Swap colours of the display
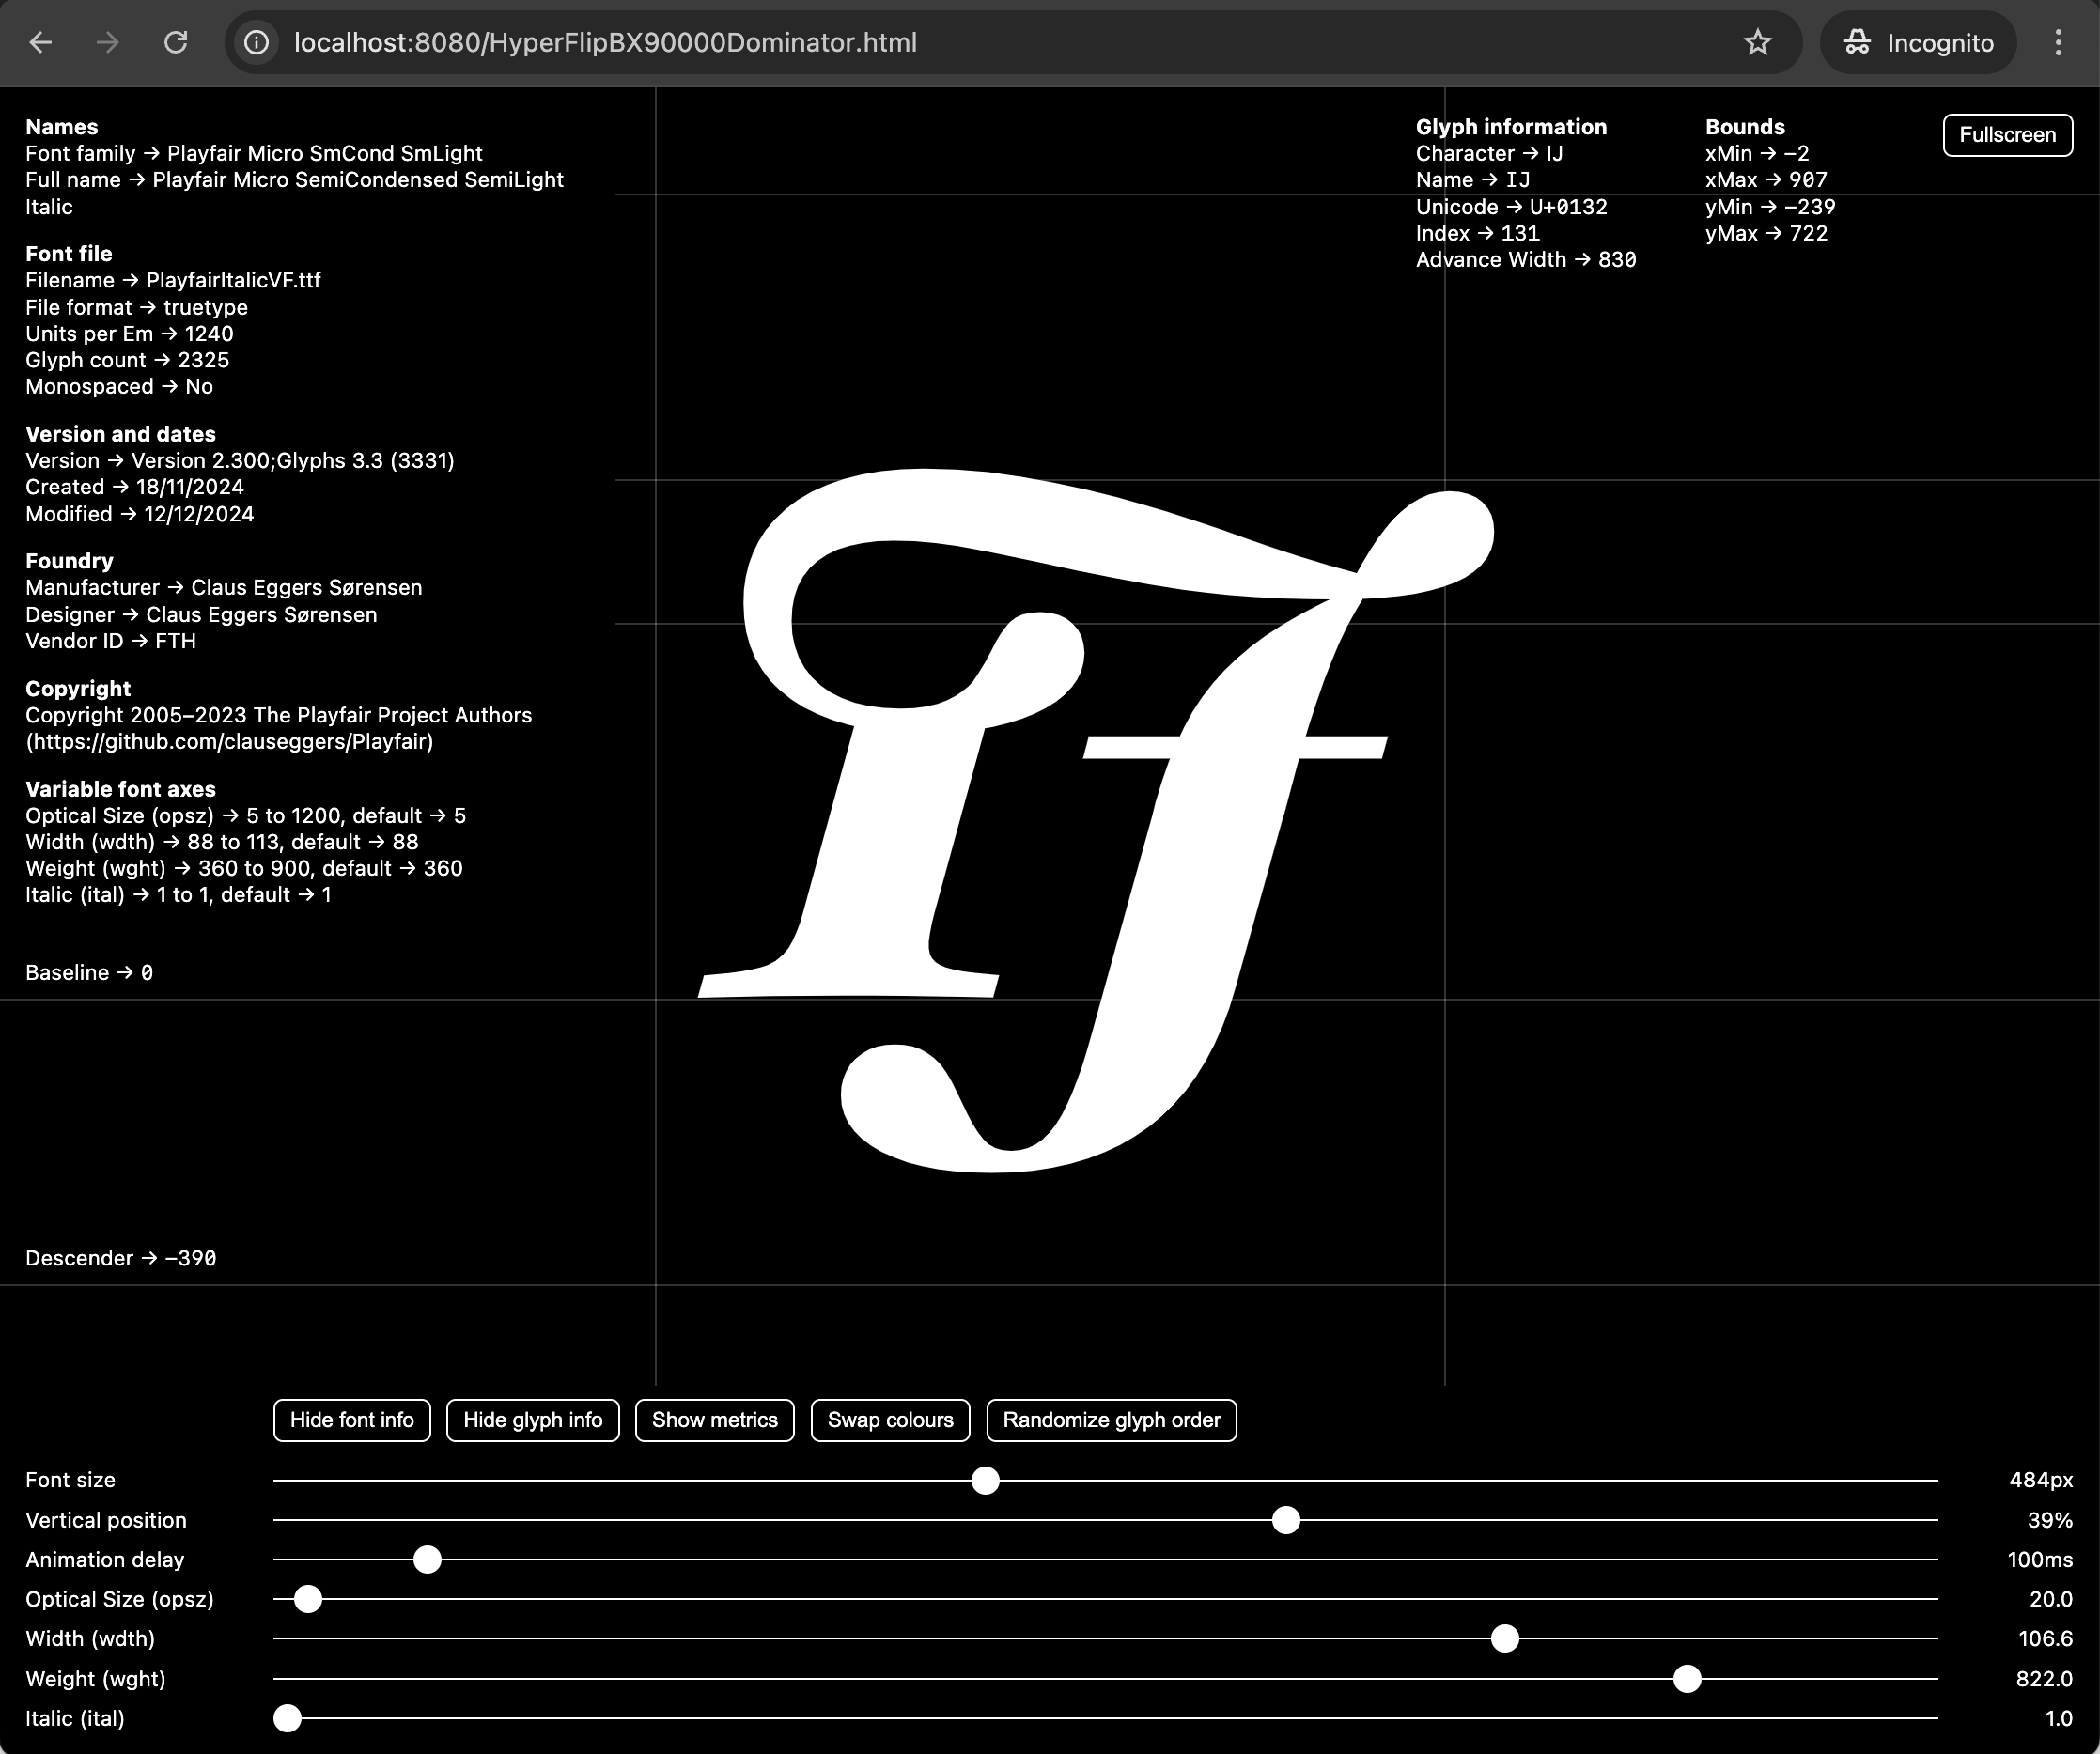 [890, 1420]
